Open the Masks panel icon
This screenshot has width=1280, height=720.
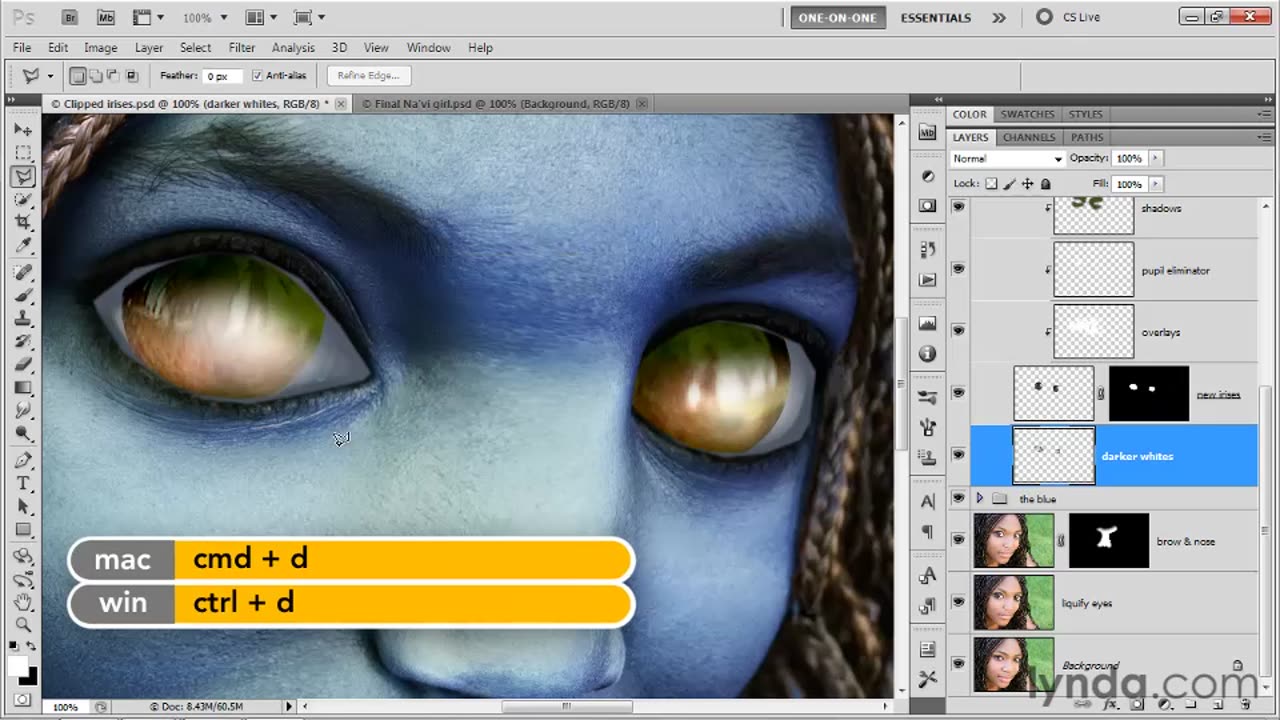pos(928,205)
